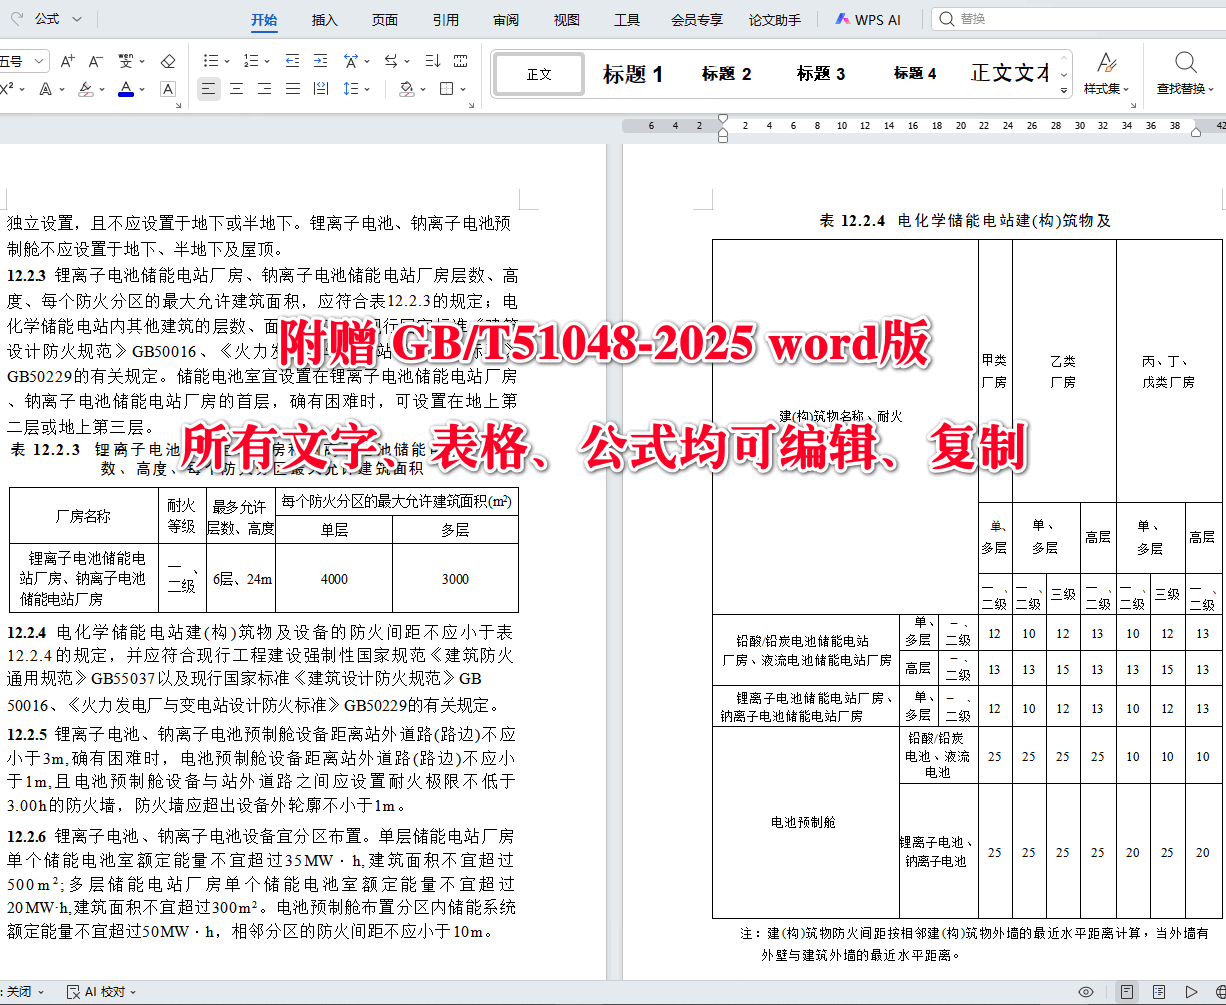Apply the text effects outline A icon
The height and width of the screenshot is (1005, 1226).
coord(46,89)
